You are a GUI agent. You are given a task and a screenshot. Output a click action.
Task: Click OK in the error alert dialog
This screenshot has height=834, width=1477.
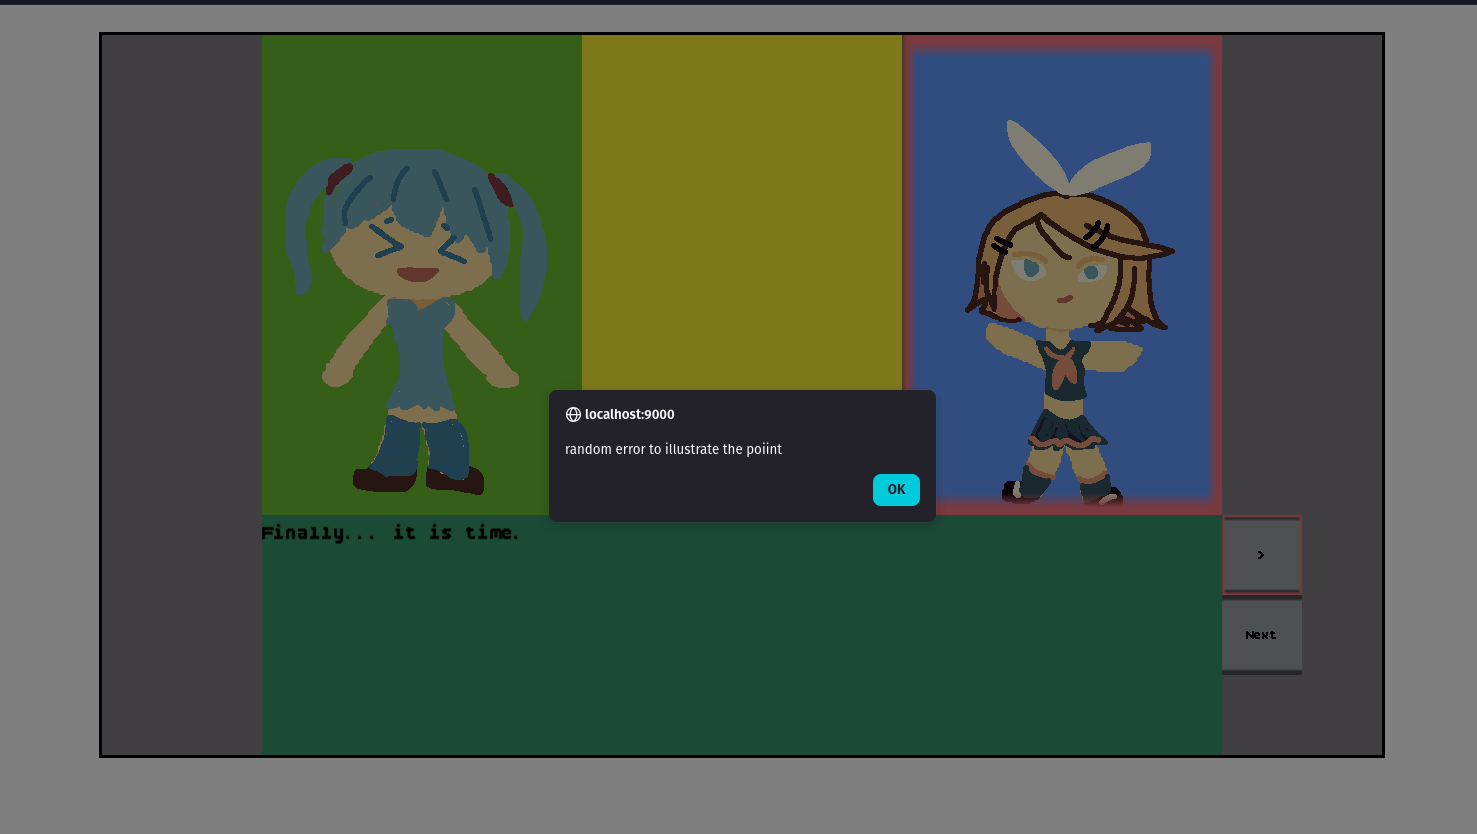[896, 490]
